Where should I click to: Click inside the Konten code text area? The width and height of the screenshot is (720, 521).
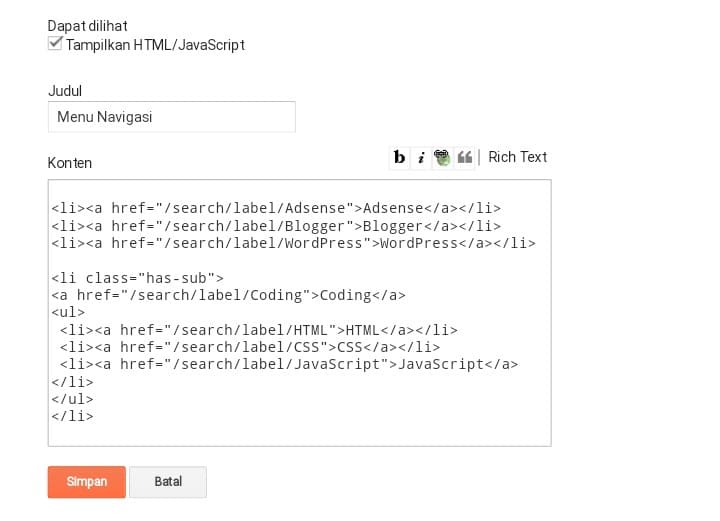pyautogui.click(x=299, y=313)
